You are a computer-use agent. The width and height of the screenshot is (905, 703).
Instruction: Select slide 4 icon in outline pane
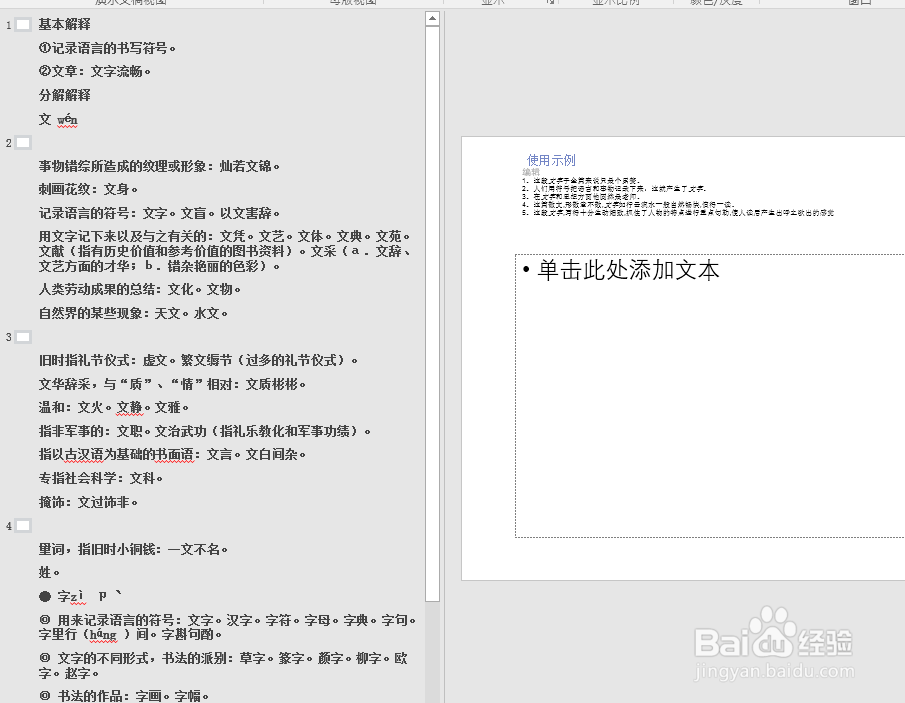pos(23,526)
